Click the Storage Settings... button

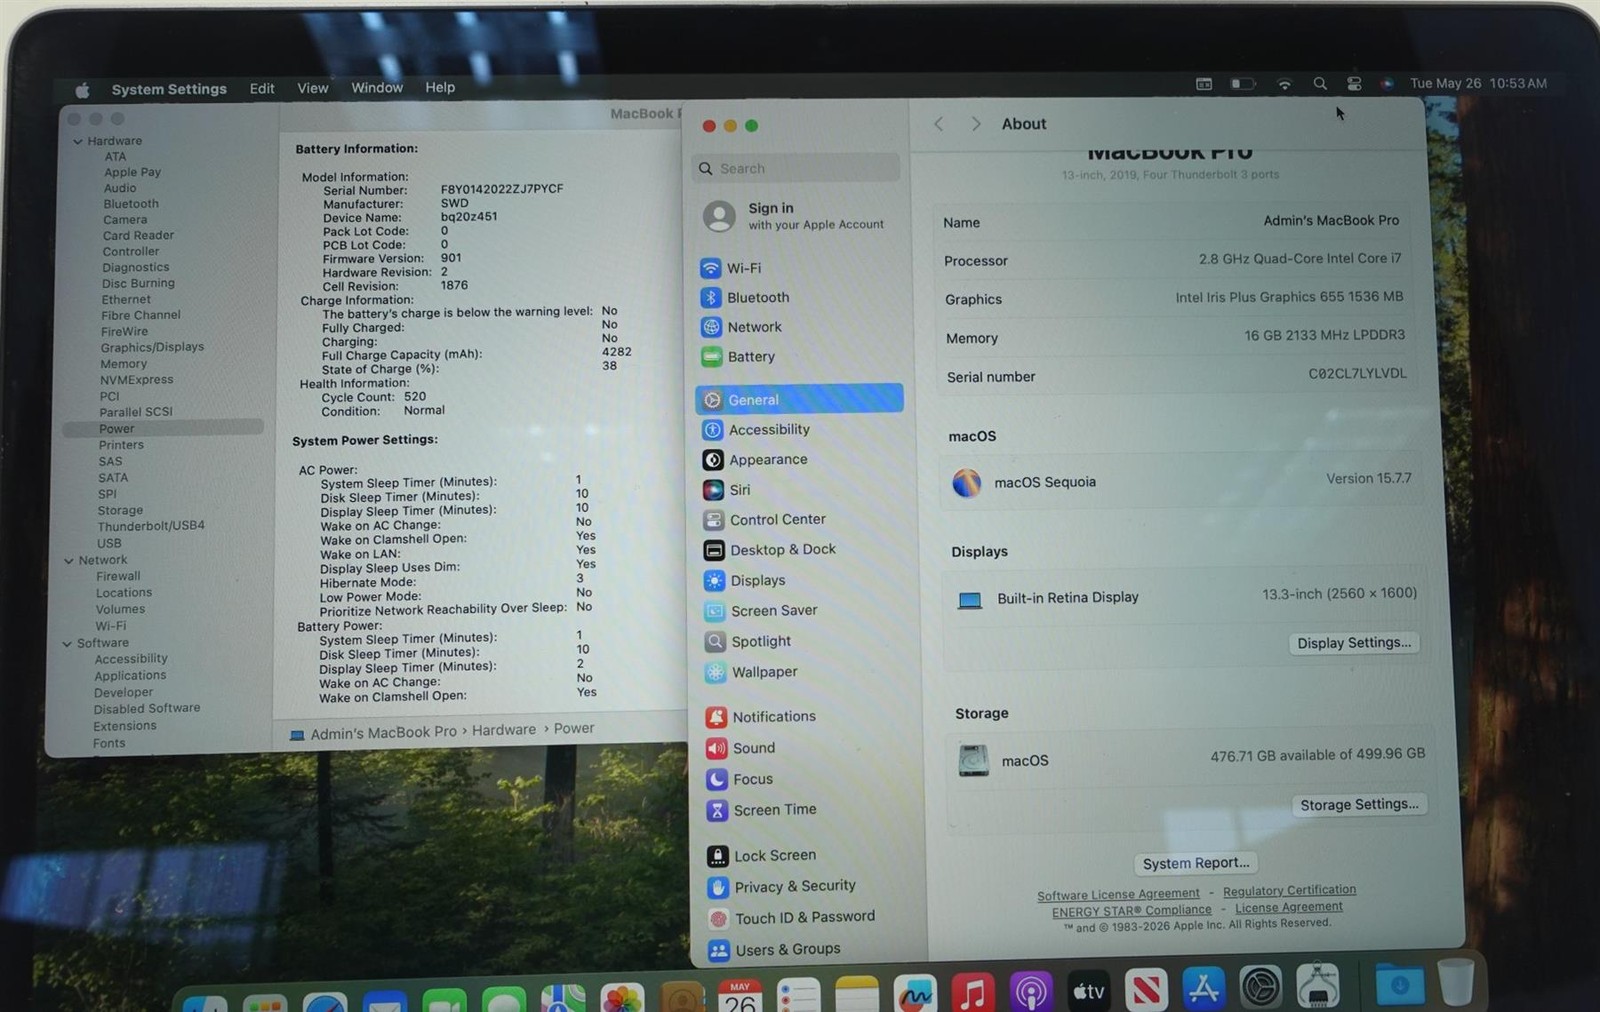[x=1359, y=805]
